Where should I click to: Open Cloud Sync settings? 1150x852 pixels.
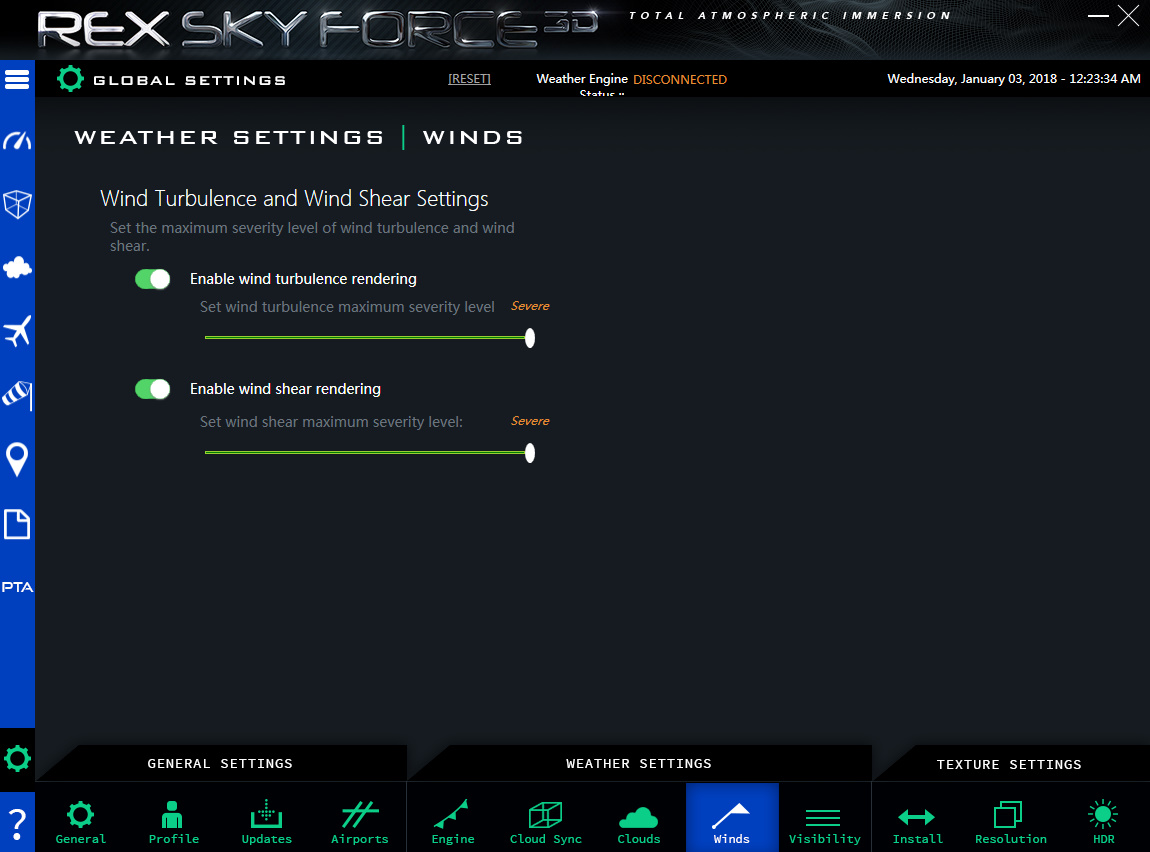[x=546, y=822]
